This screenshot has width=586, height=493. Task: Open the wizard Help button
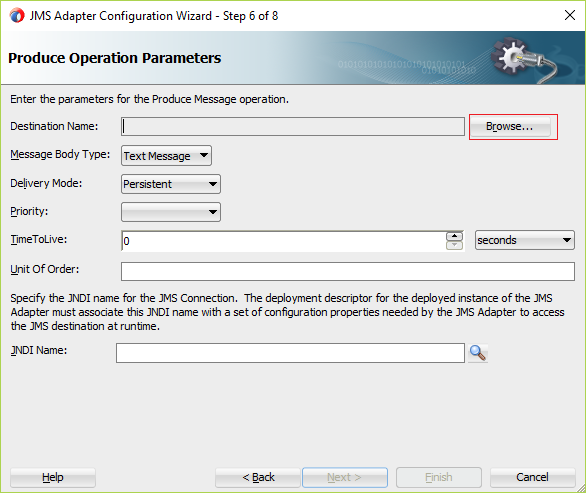pos(53,477)
